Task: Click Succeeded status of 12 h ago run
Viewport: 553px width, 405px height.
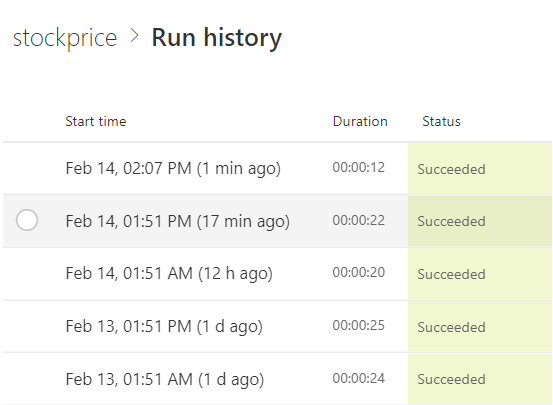Action: coord(451,274)
